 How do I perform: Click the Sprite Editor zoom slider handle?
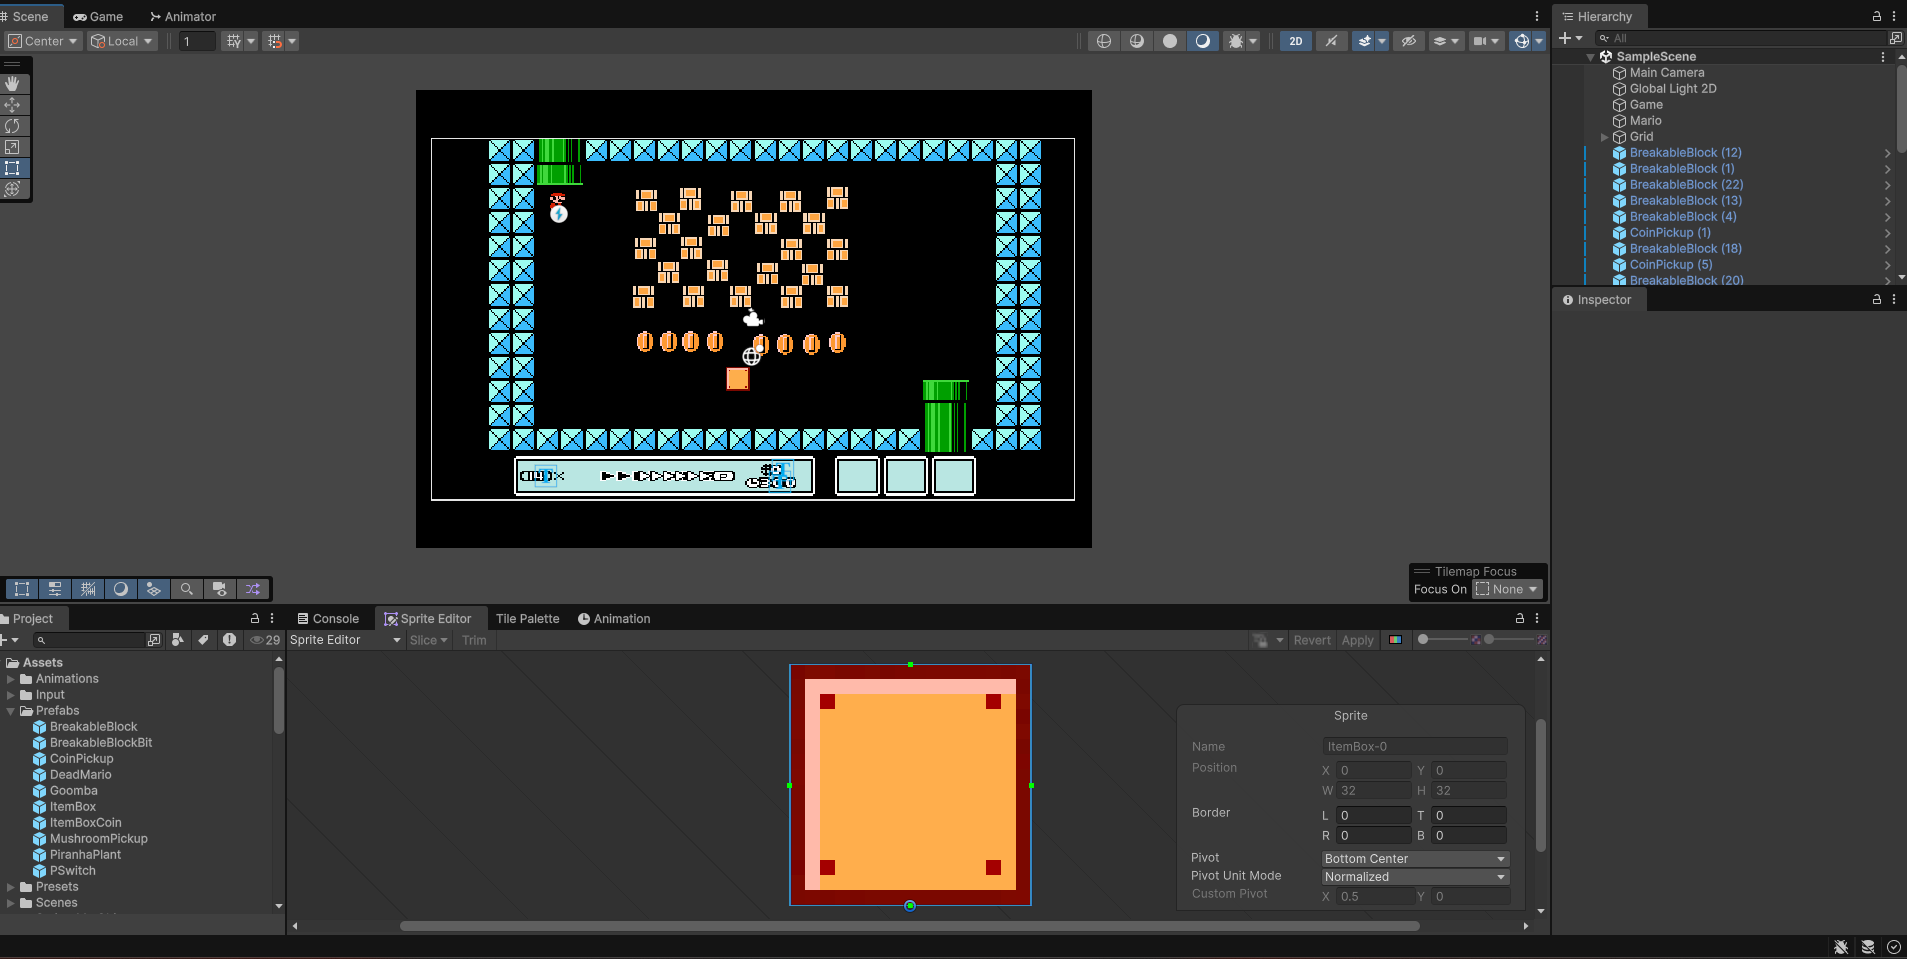1423,639
